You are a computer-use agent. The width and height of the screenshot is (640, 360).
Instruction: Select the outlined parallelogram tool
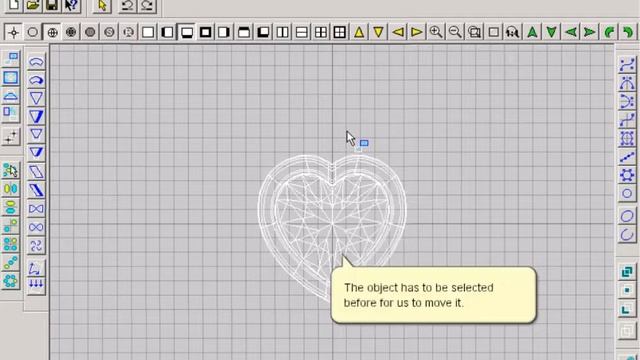pyautogui.click(x=36, y=172)
